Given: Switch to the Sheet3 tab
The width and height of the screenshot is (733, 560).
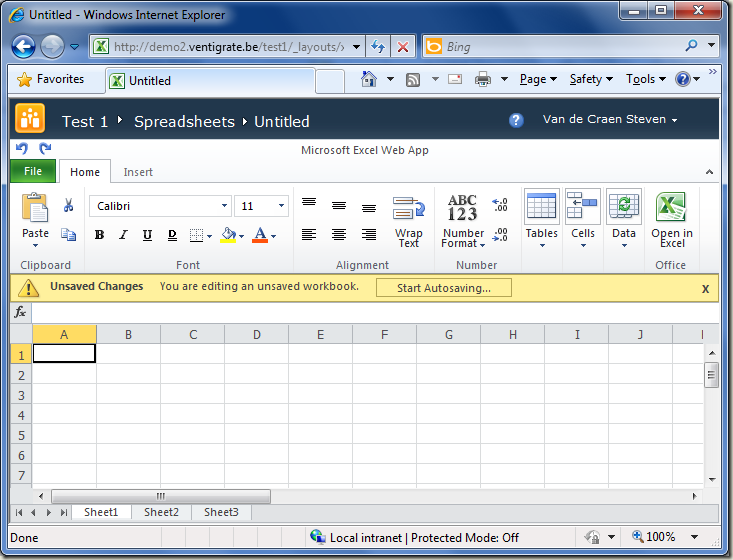Looking at the screenshot, I should [221, 512].
